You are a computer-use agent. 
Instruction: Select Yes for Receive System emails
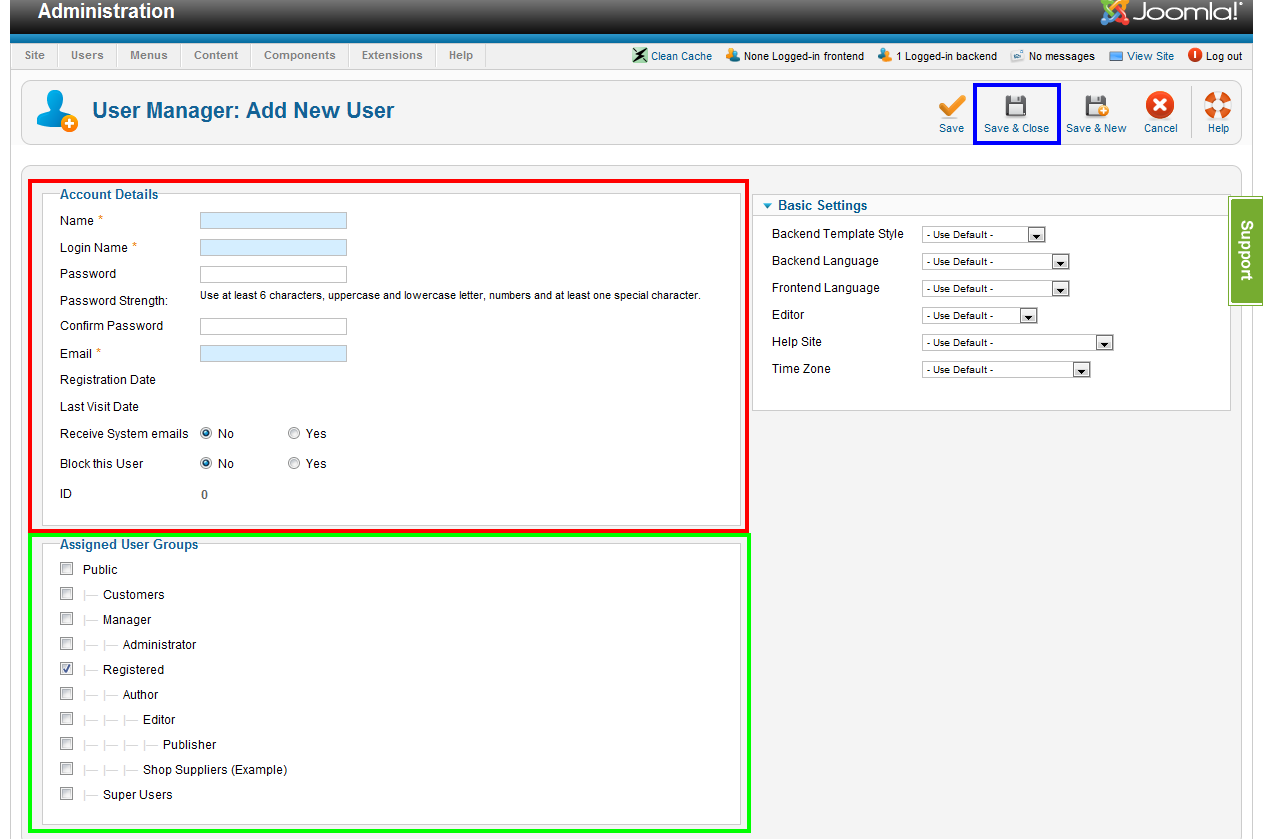[294, 434]
